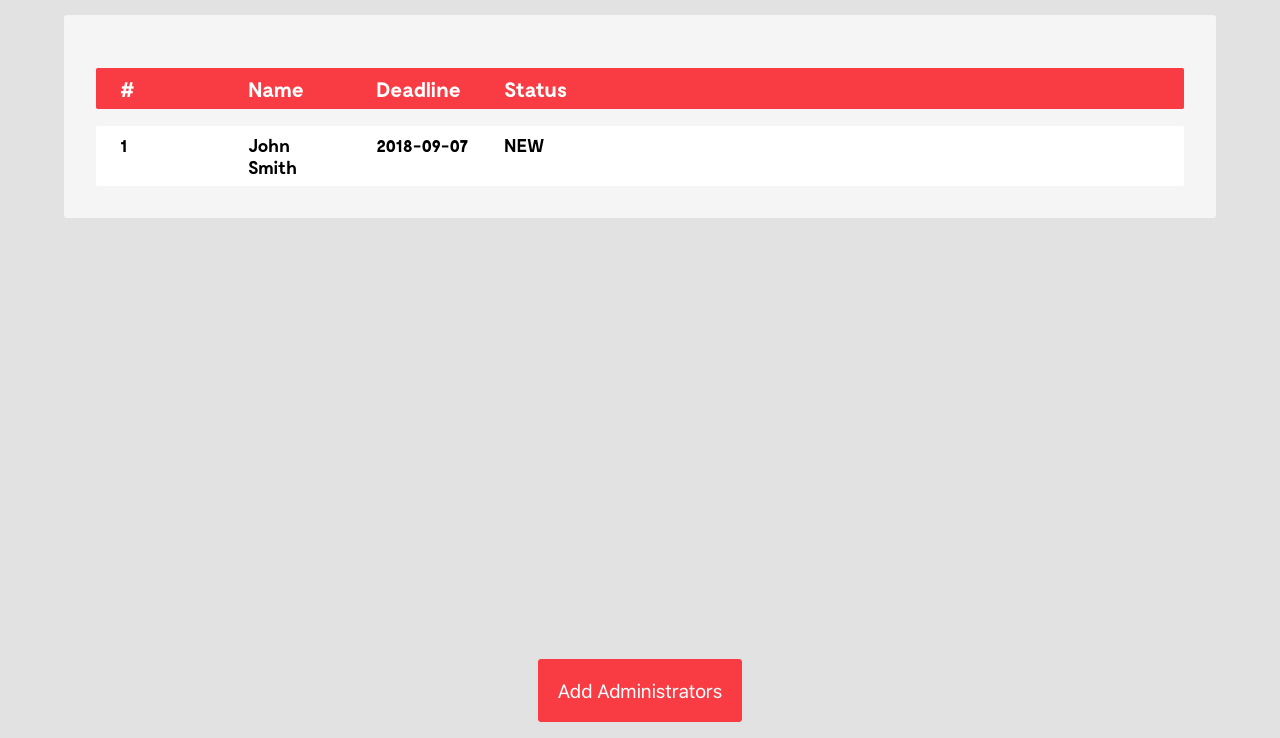Select the '#' column header
This screenshot has height=738, width=1280.
[127, 90]
